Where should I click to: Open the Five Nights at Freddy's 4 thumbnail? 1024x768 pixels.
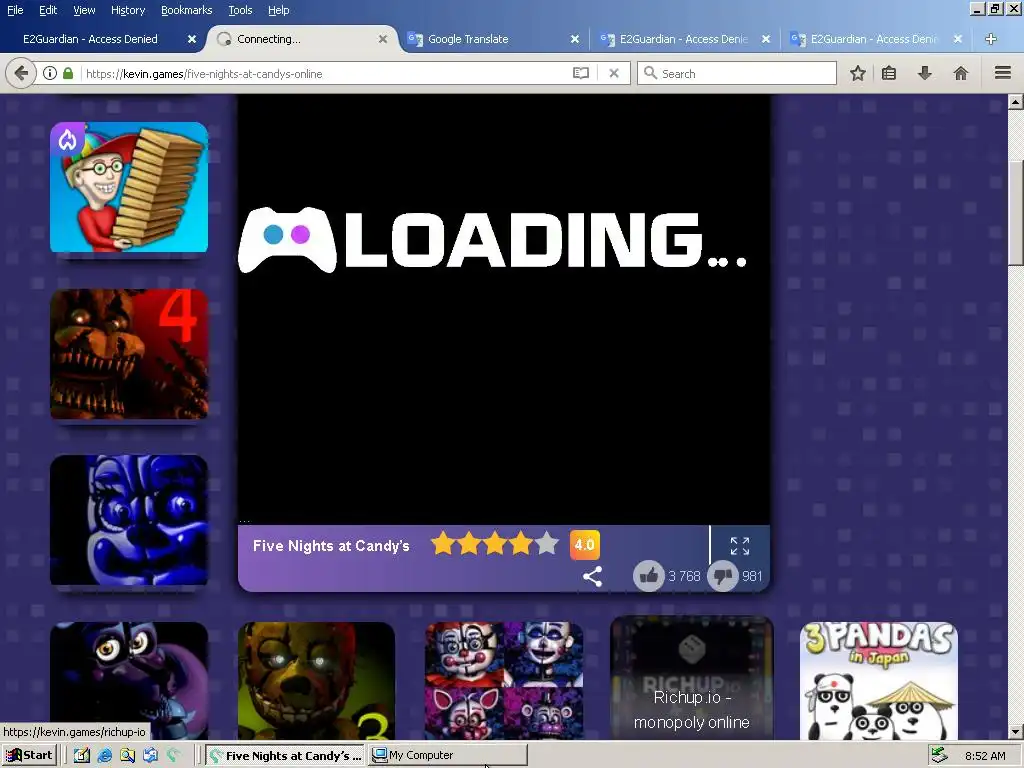coord(129,354)
